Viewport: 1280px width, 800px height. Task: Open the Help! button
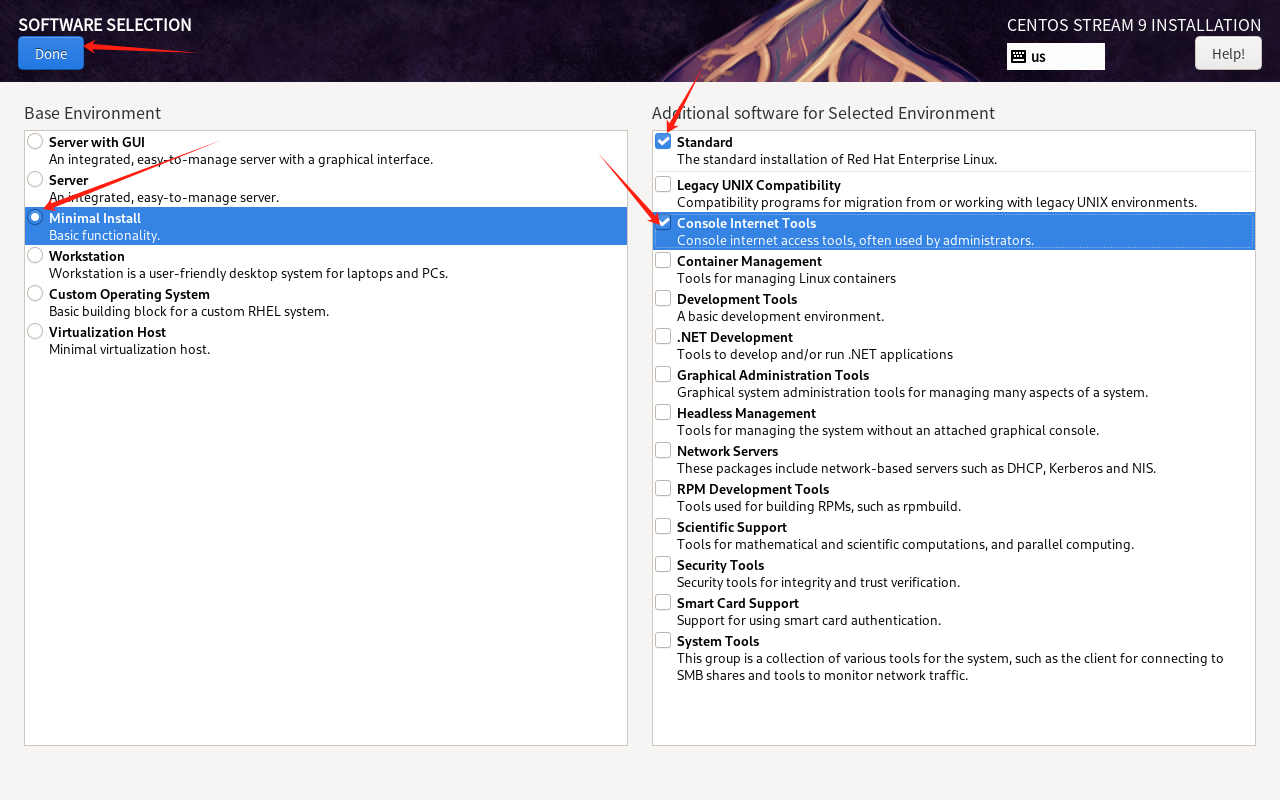point(1228,53)
